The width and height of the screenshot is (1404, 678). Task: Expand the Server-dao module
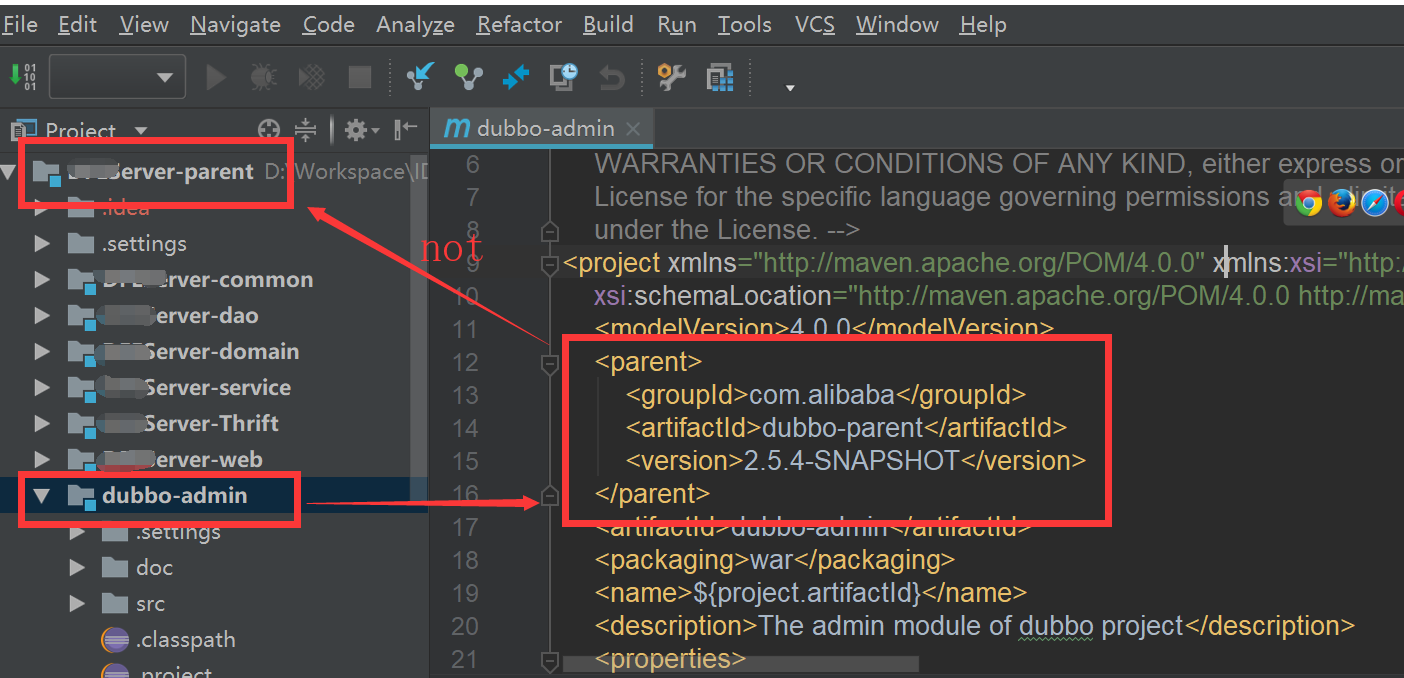tap(42, 316)
